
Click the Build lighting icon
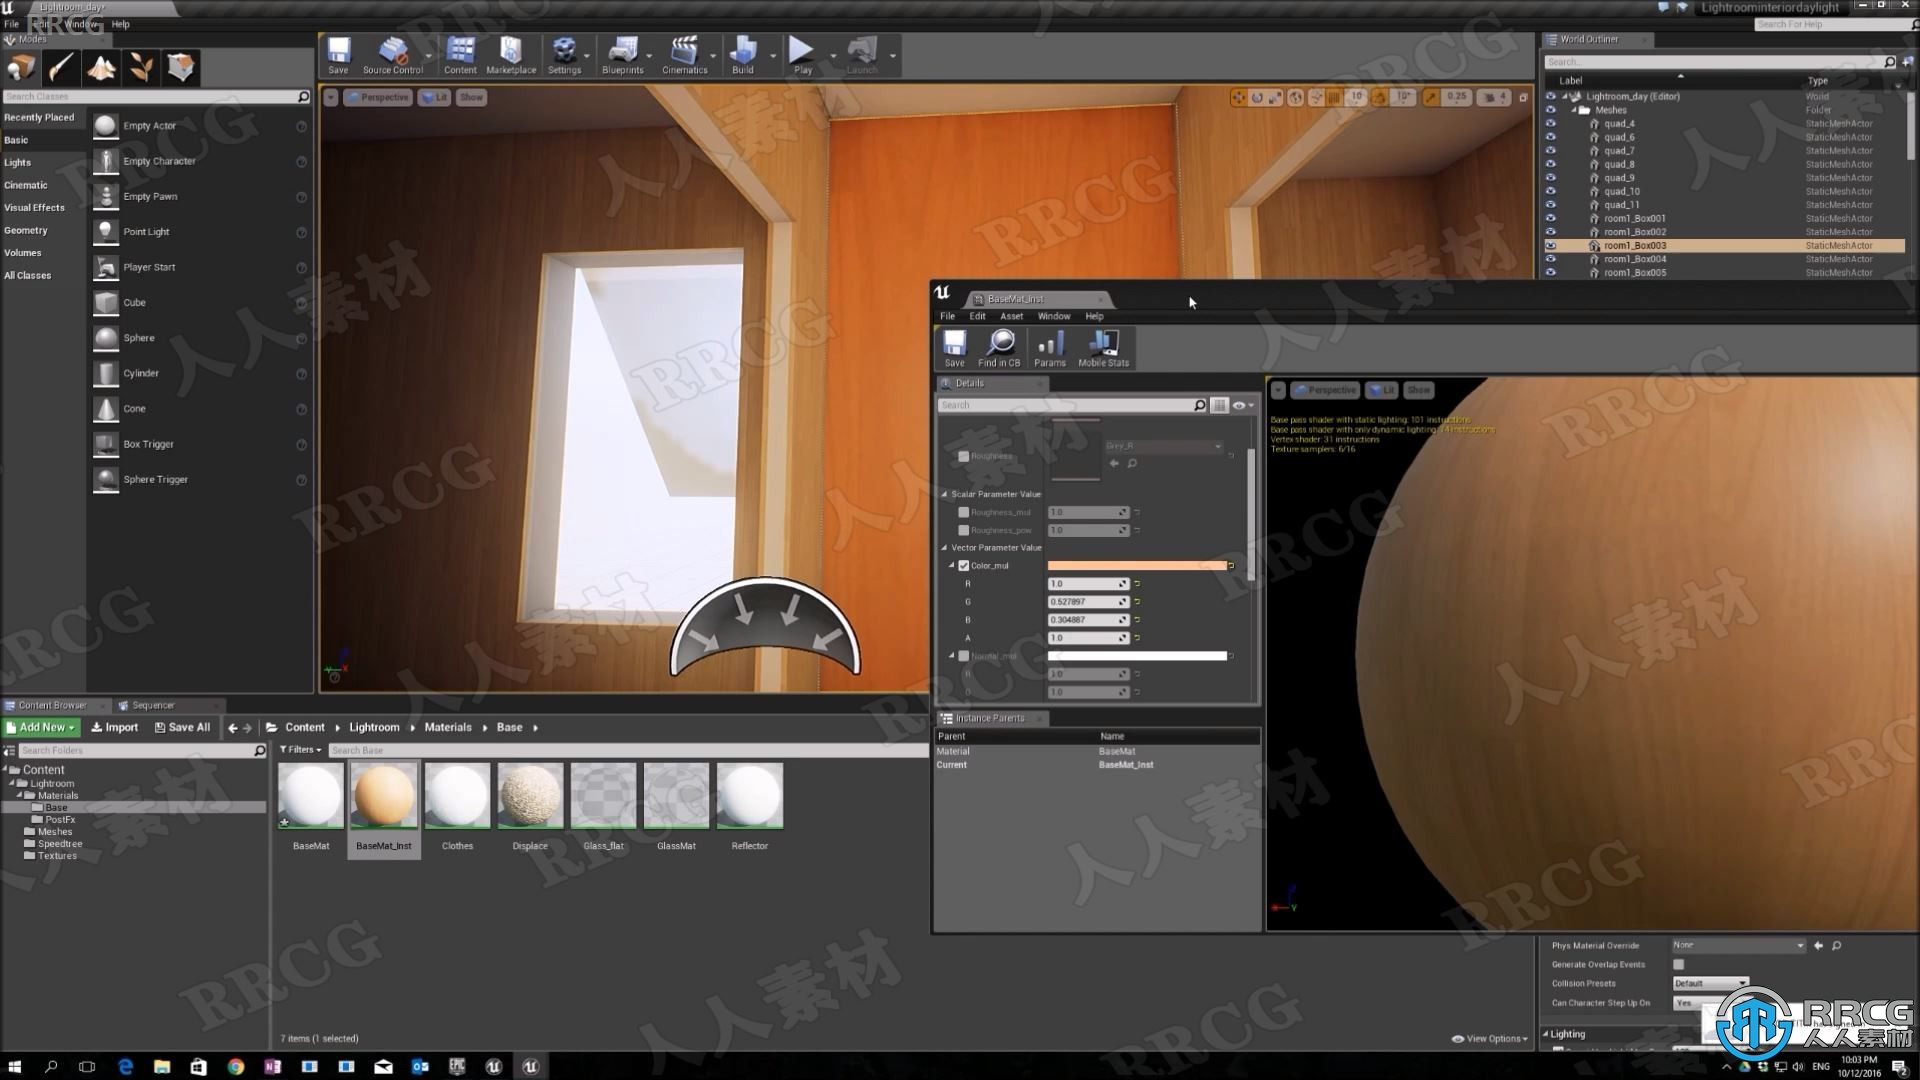pyautogui.click(x=742, y=55)
